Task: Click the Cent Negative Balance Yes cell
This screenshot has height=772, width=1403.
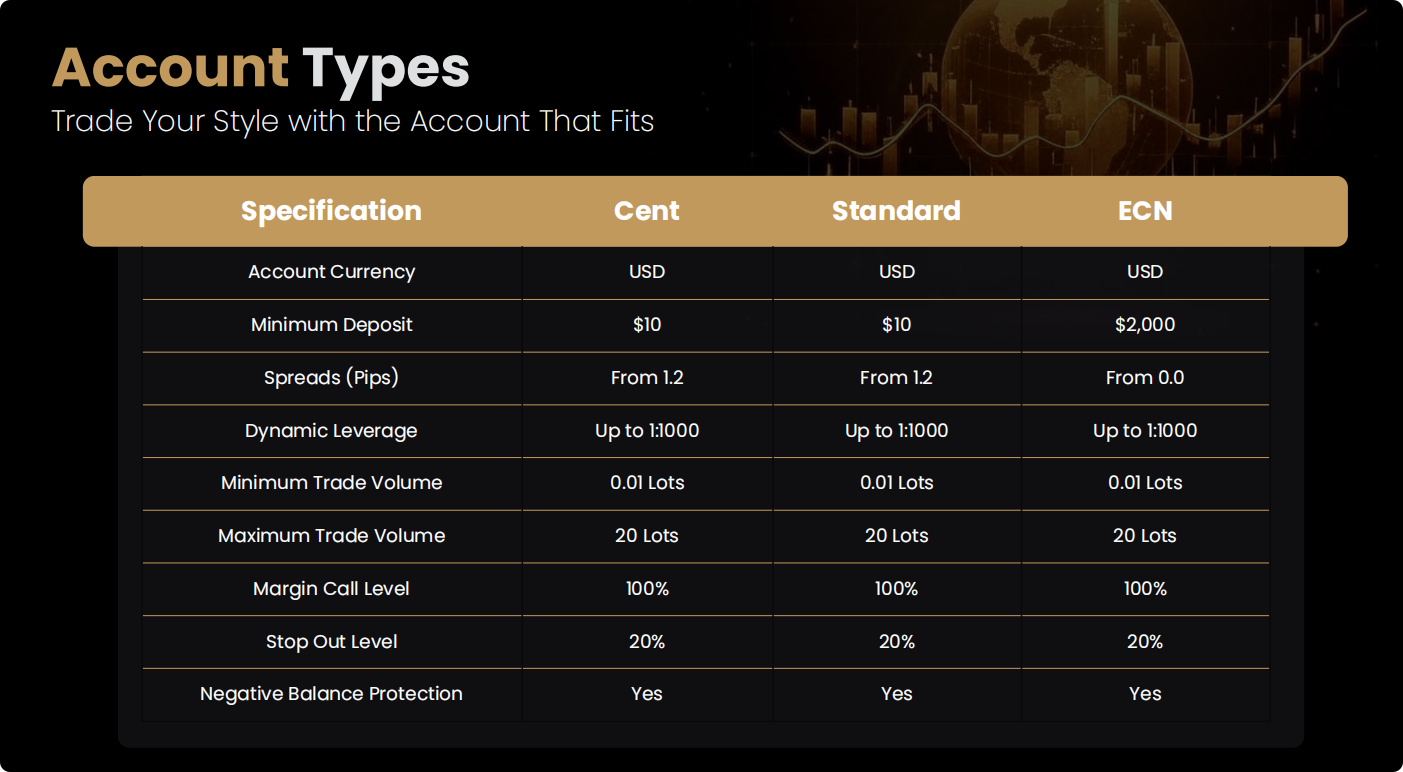Action: 647,694
